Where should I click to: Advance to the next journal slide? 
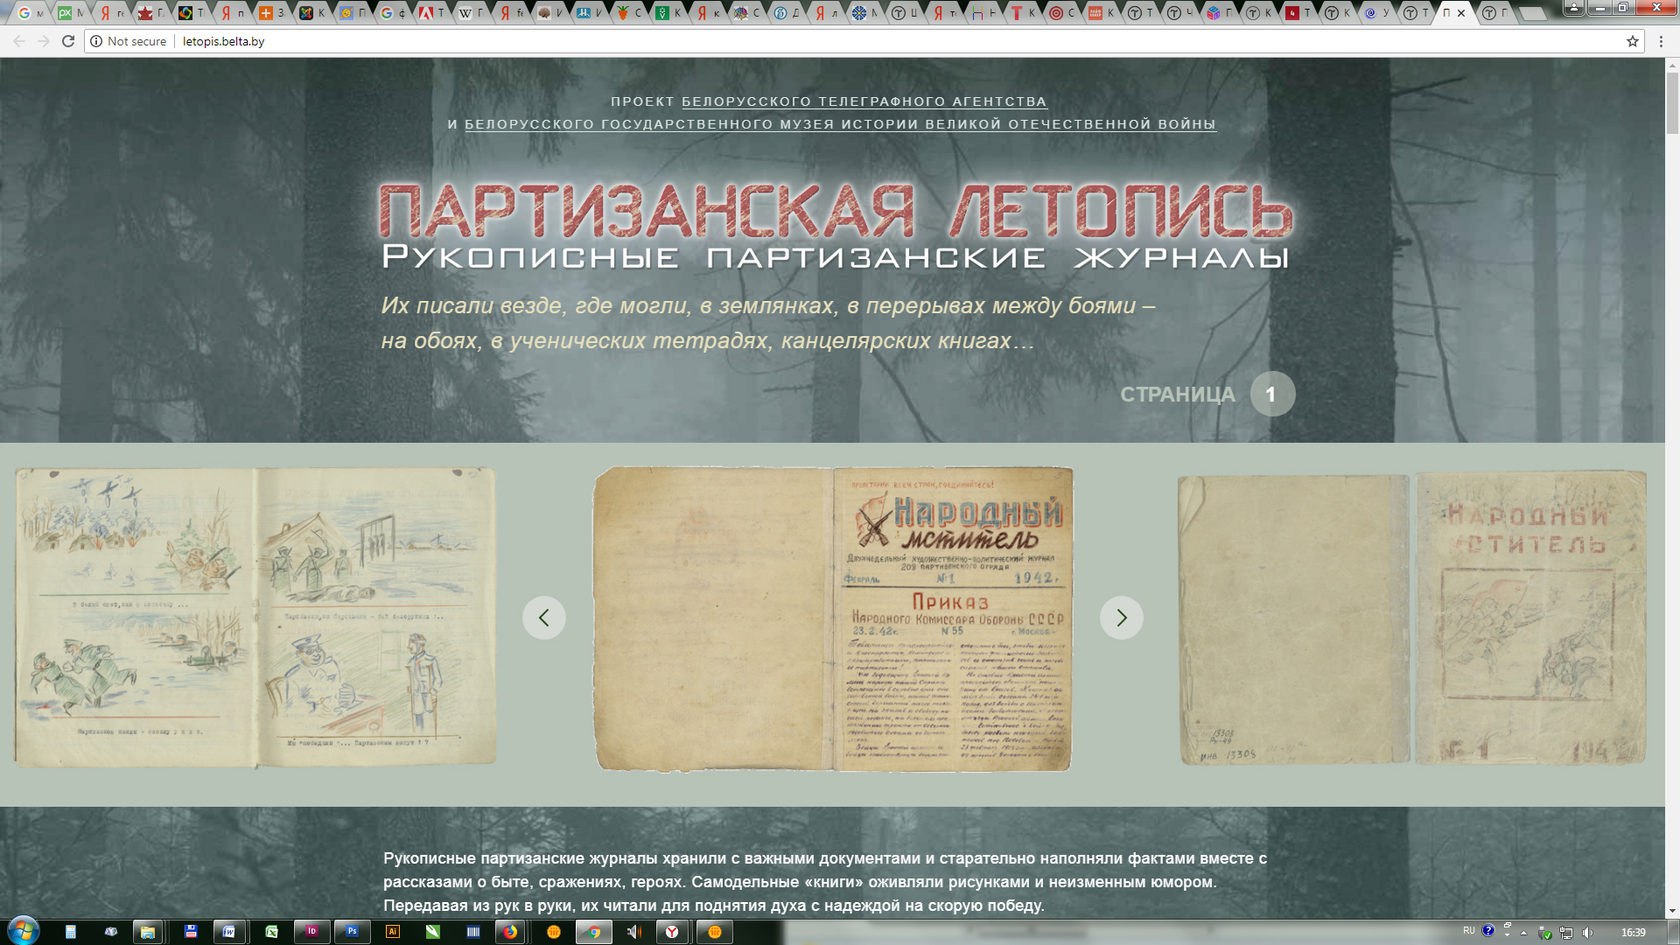click(x=1122, y=618)
